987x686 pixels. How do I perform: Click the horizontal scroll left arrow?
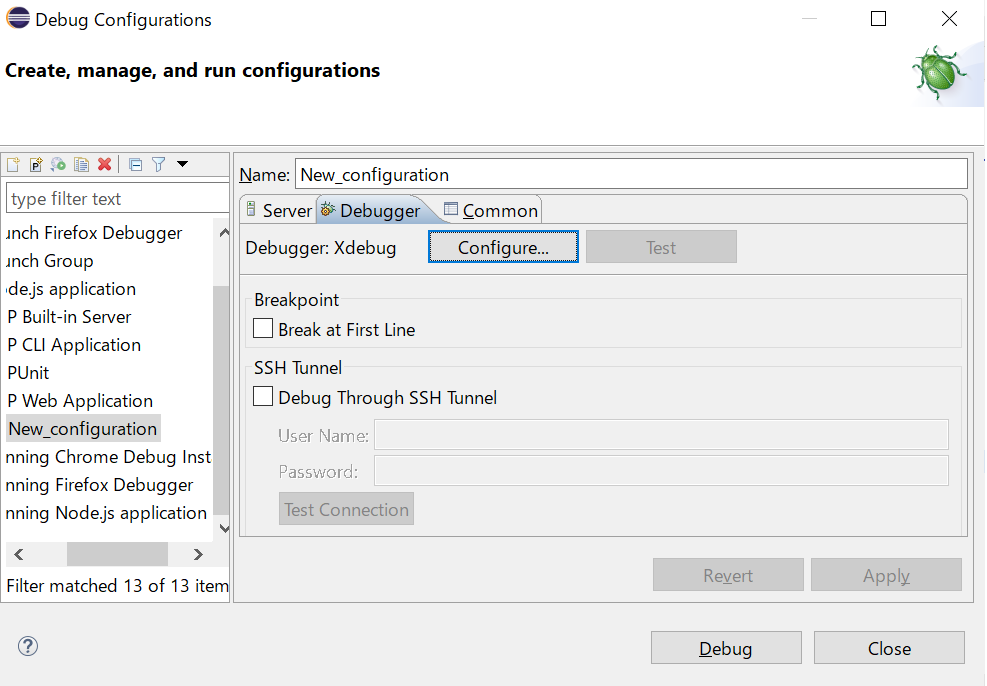click(19, 554)
